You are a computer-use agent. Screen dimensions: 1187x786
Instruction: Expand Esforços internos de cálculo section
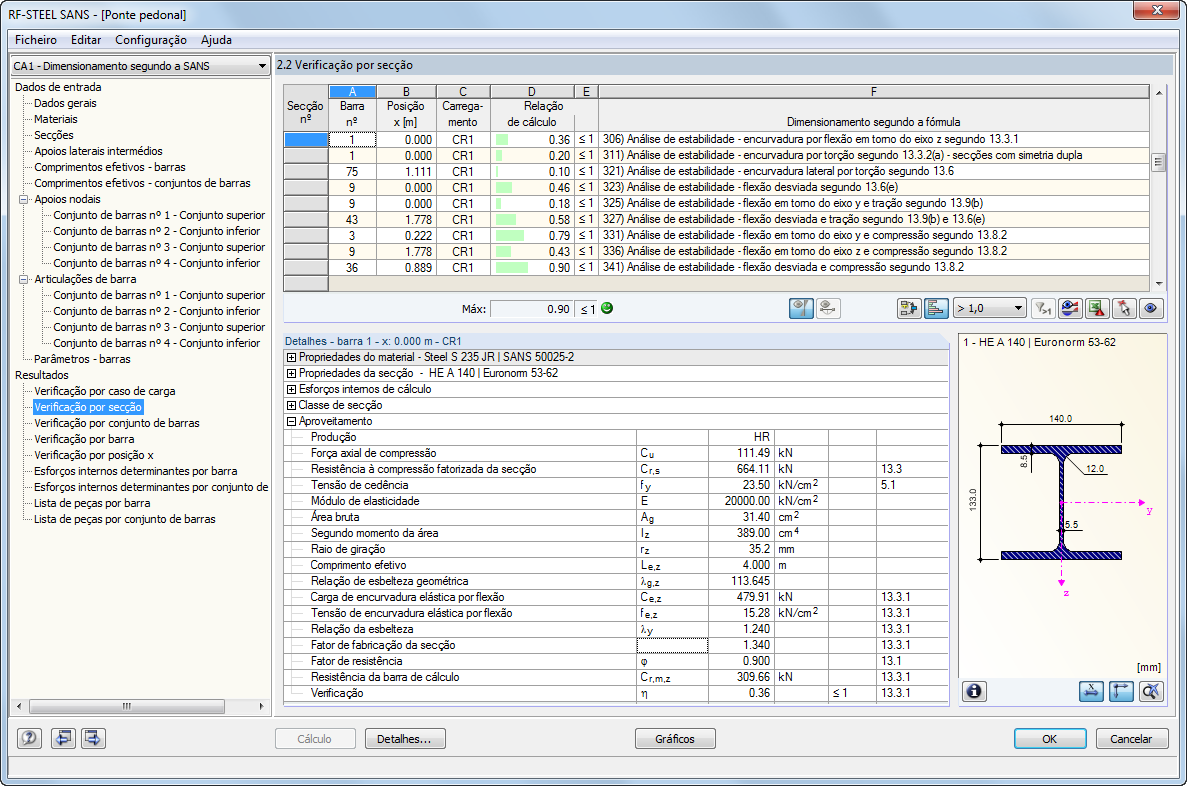[x=291, y=389]
